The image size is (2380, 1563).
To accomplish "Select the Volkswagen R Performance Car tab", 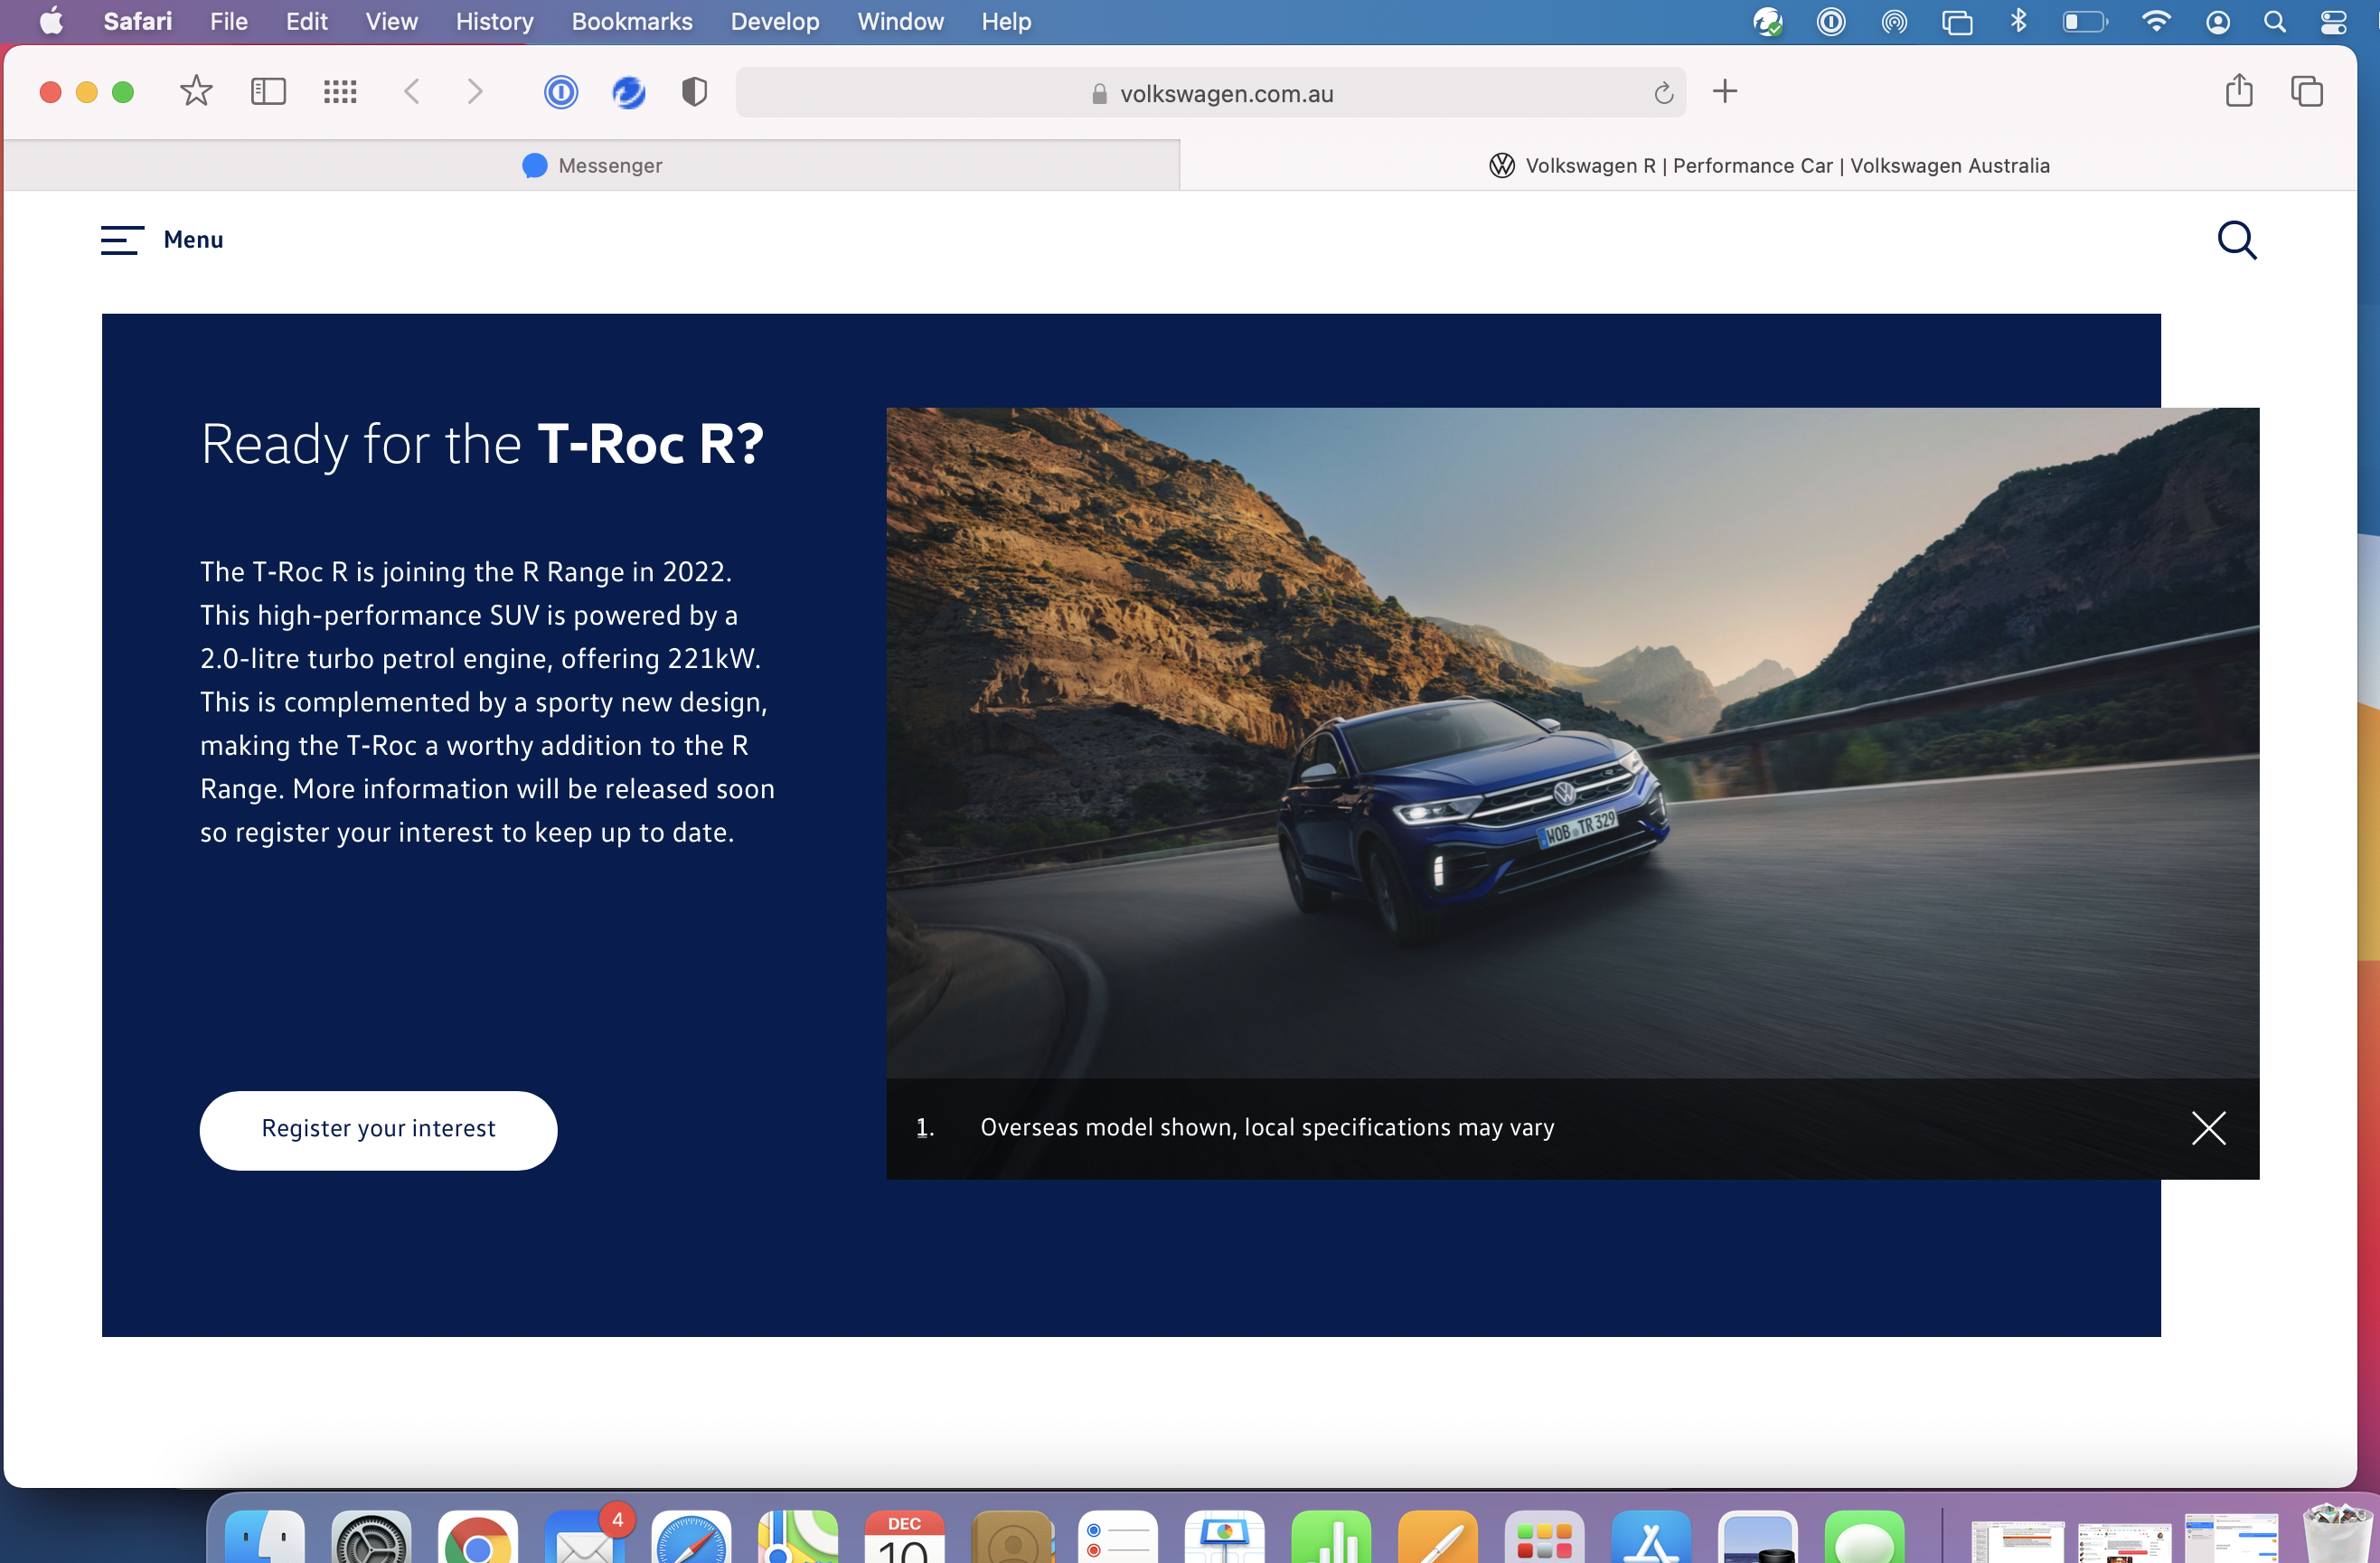I will 1768,165.
